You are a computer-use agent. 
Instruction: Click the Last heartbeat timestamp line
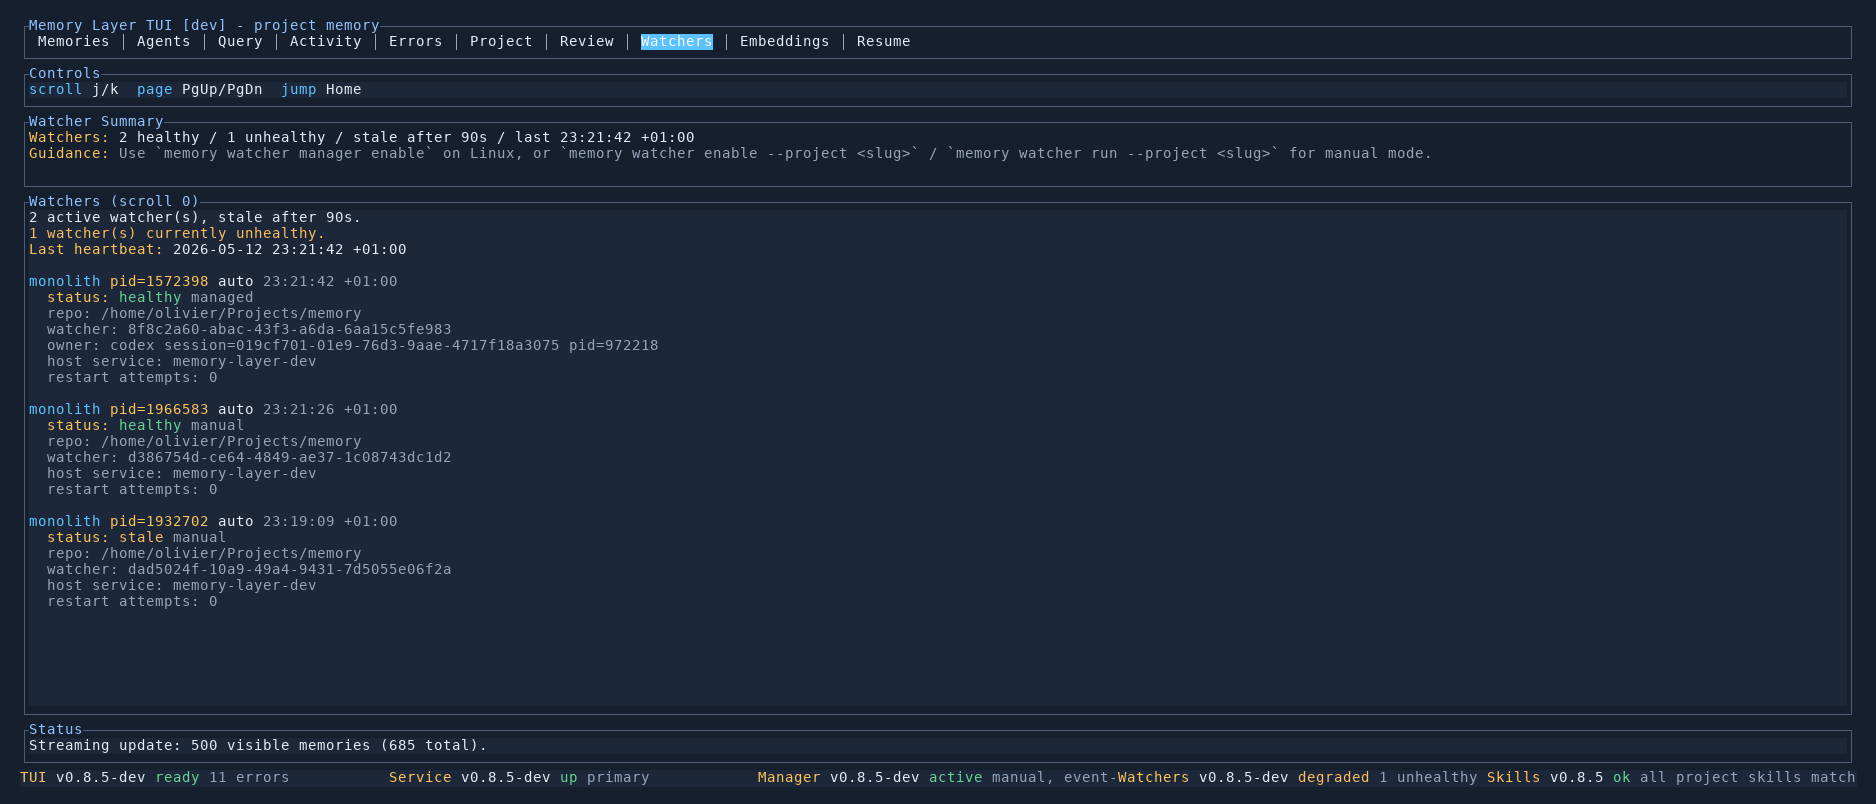[218, 249]
